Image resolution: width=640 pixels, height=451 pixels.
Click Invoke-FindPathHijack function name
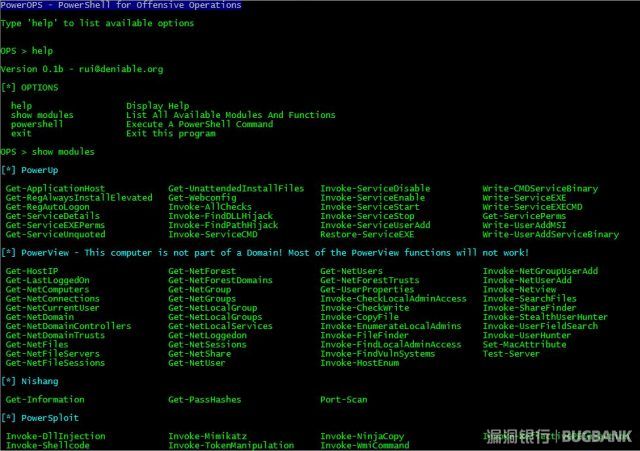pos(223,225)
